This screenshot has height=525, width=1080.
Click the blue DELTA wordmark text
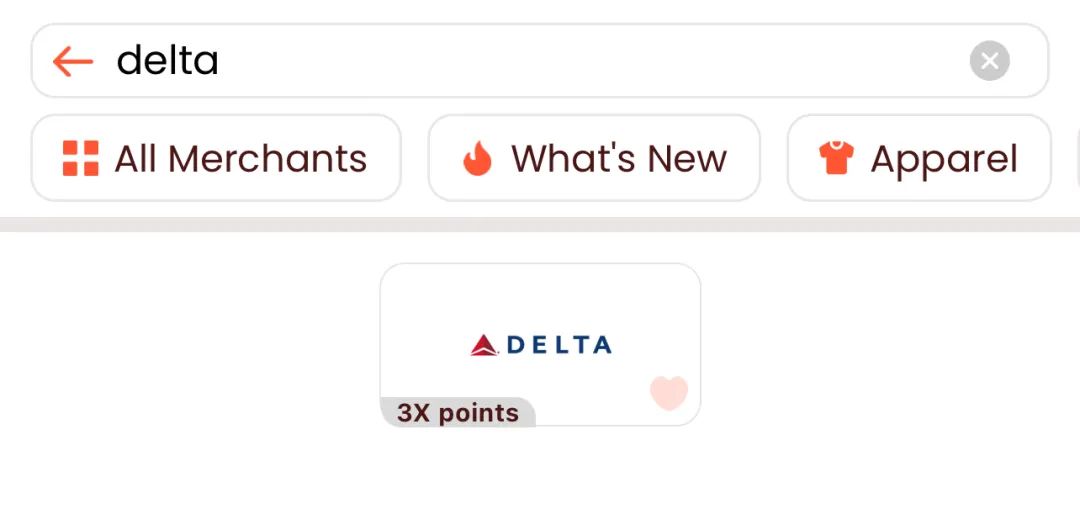(559, 345)
